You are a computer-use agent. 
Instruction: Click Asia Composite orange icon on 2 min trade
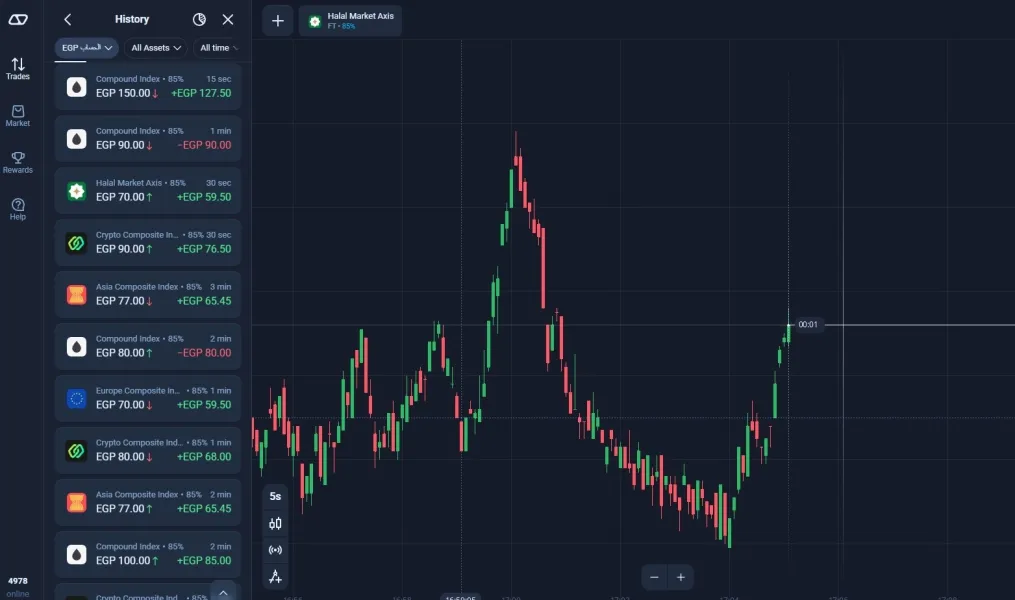(76, 502)
